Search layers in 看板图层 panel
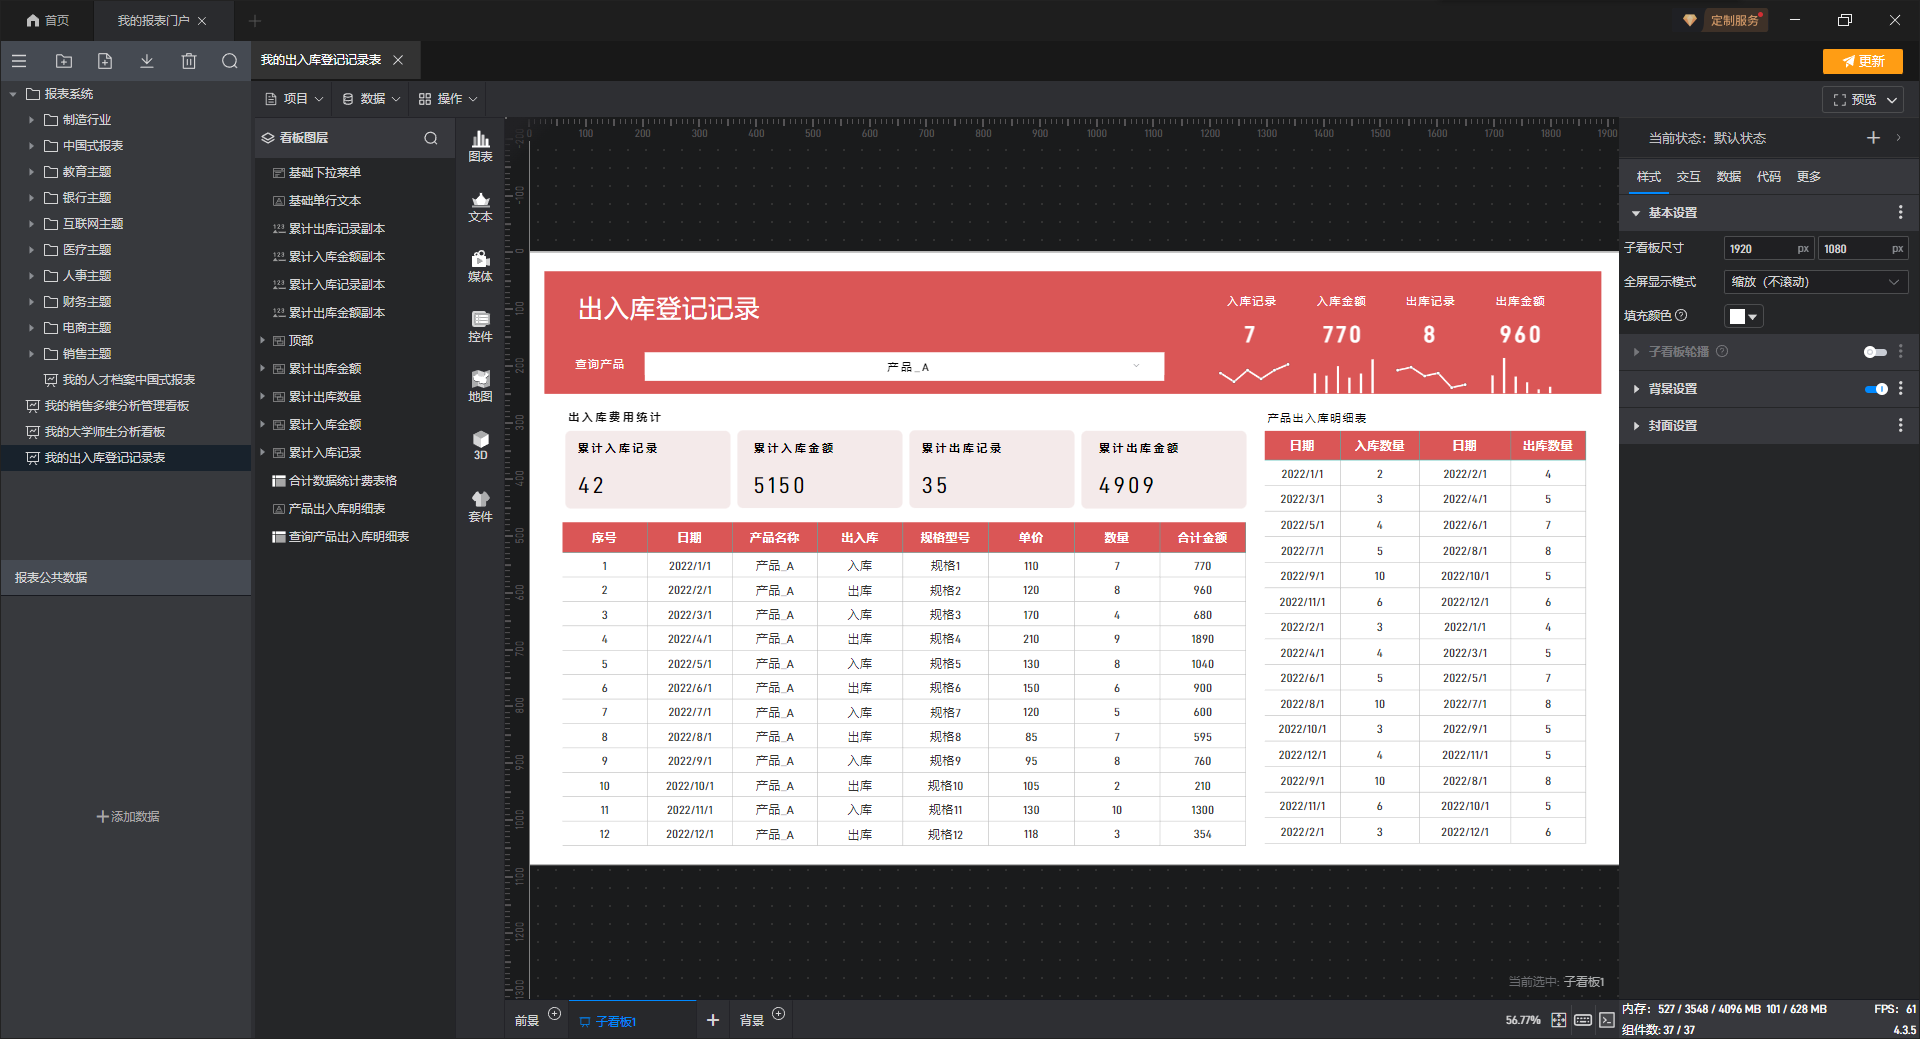1920x1039 pixels. pos(431,138)
